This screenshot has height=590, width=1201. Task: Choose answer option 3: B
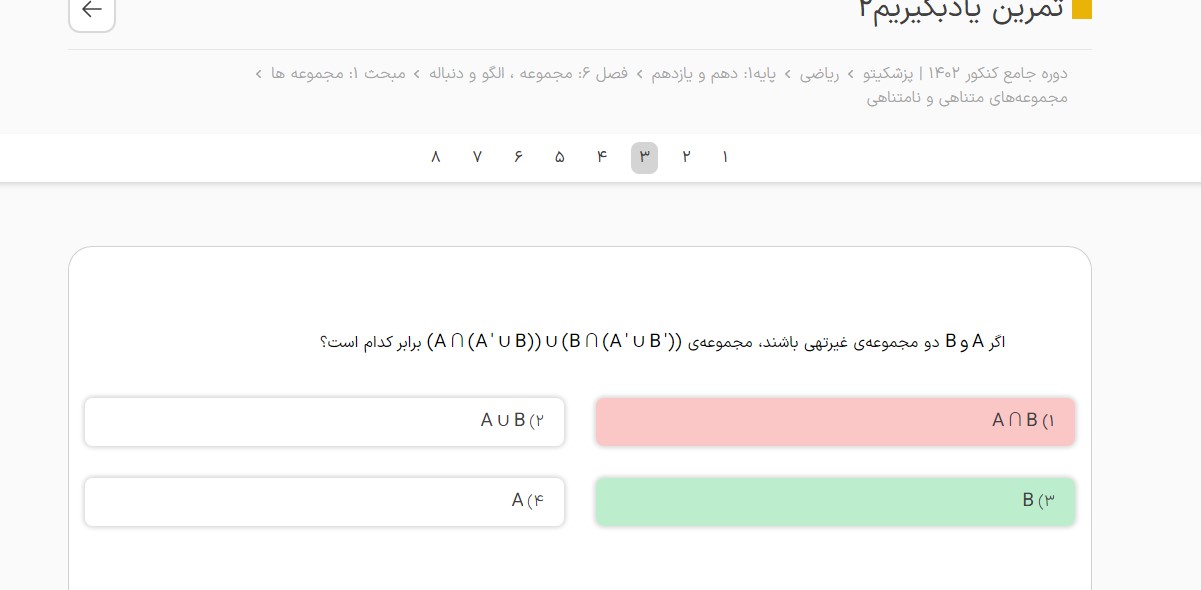(x=835, y=501)
